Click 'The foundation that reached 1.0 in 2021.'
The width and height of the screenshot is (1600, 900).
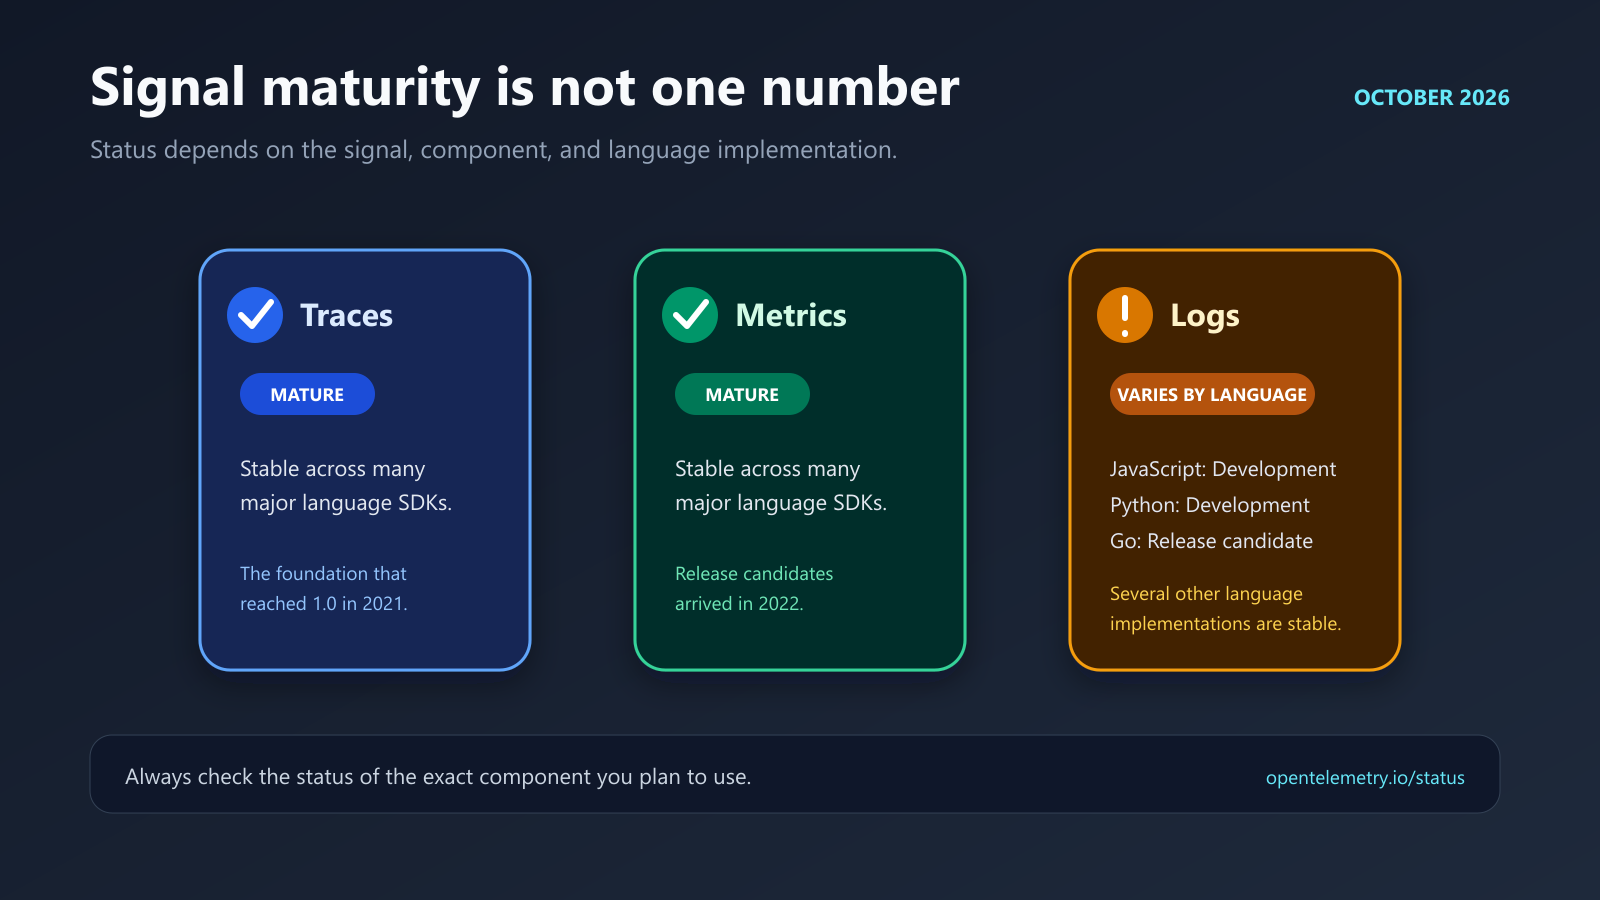tap(324, 589)
